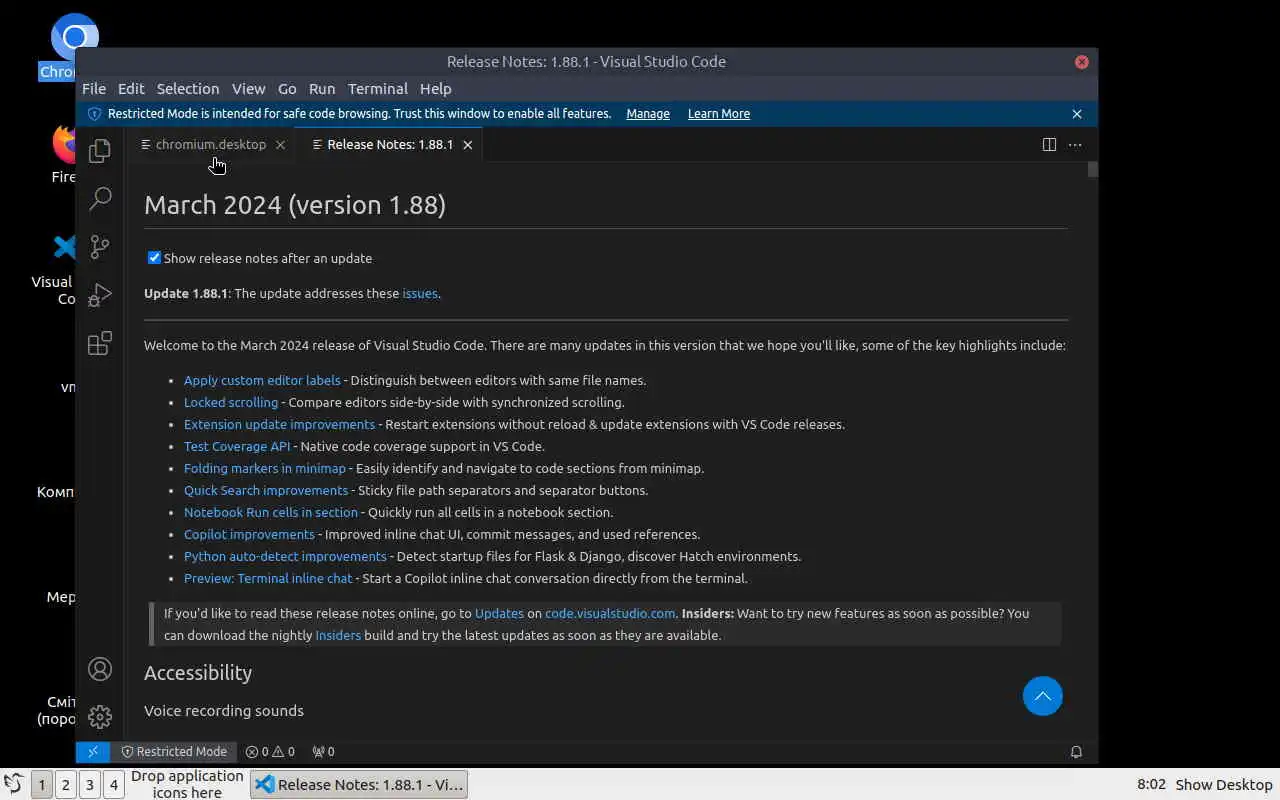Switch to the Release Notes: 1.88.1 tab
This screenshot has height=800, width=1280.
click(x=390, y=144)
